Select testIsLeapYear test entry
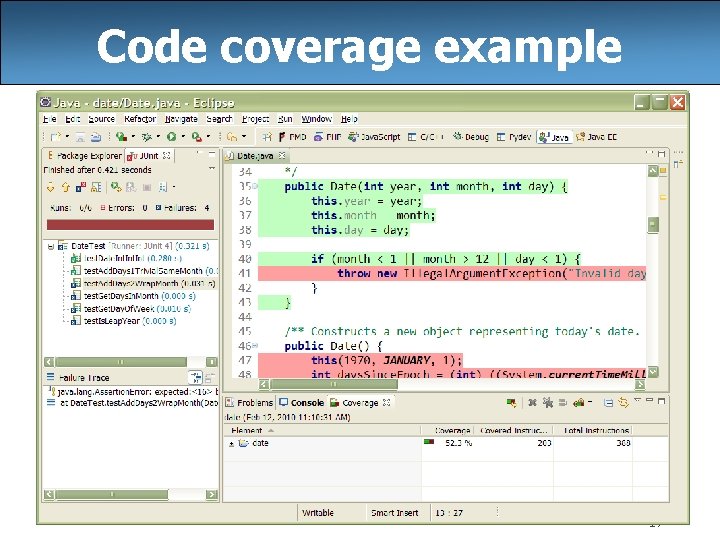The image size is (720, 540). 124,321
